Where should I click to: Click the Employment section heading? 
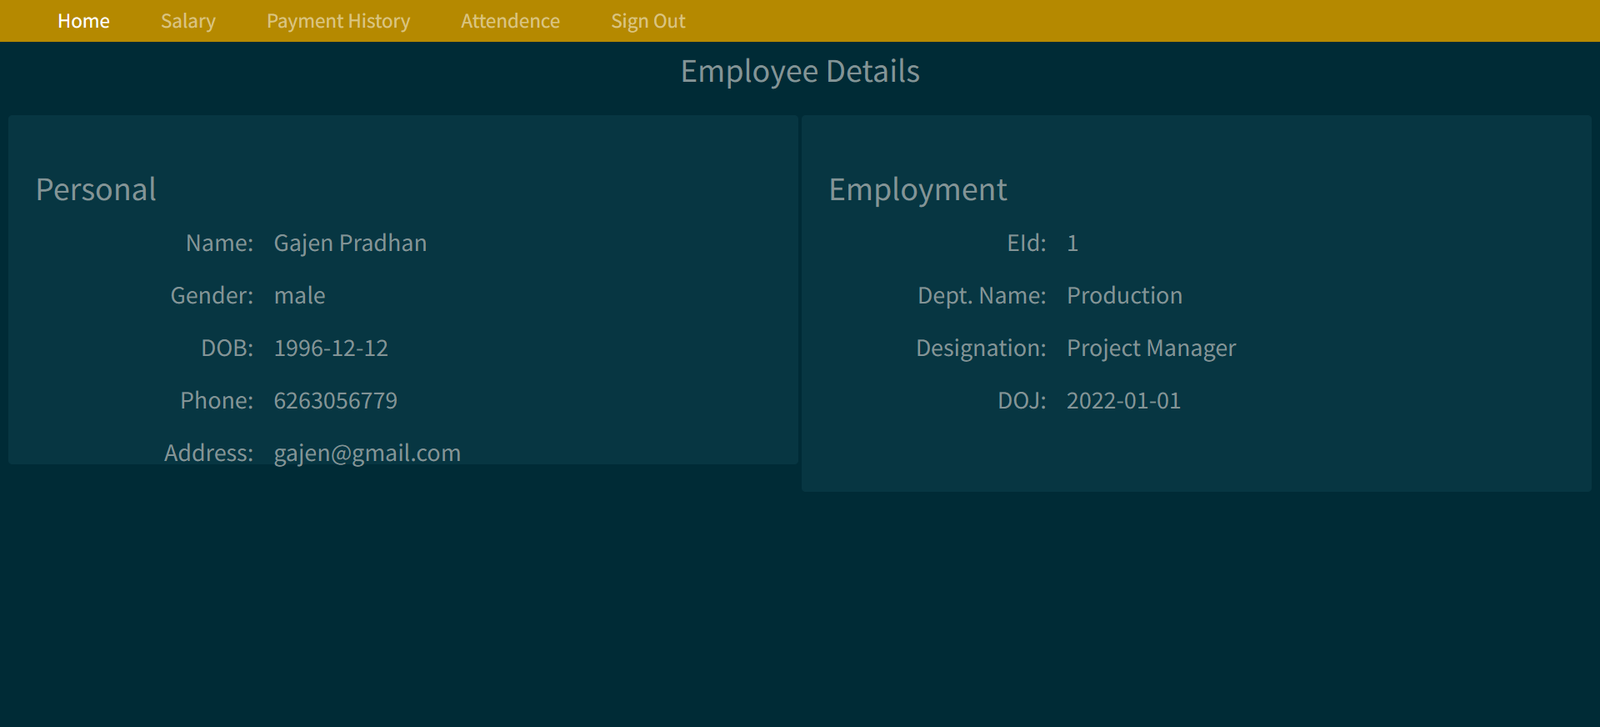(x=917, y=189)
